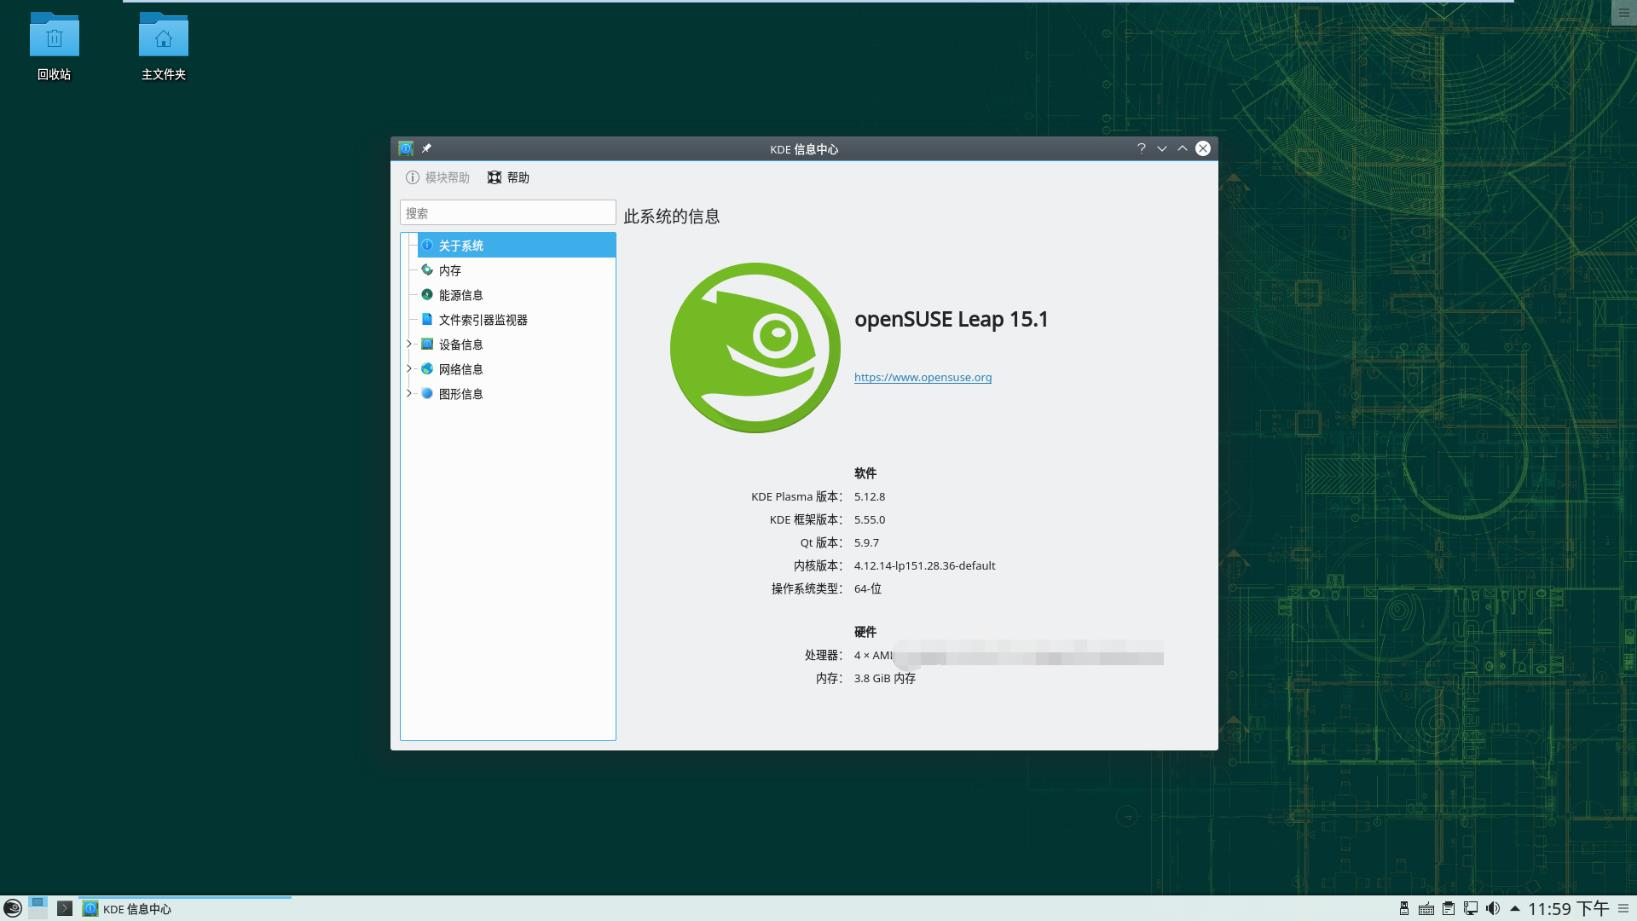Expand the 网络信息 tree entry
The width and height of the screenshot is (1637, 921).
coord(409,369)
